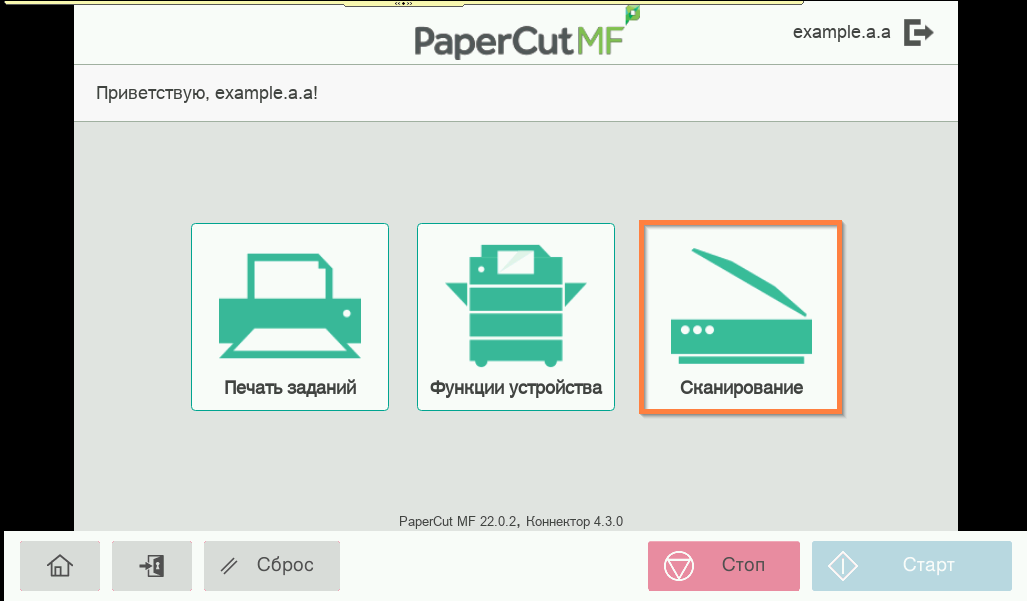Image resolution: width=1027 pixels, height=601 pixels.
Task: Select the Сканирование label
Action: pyautogui.click(x=741, y=387)
